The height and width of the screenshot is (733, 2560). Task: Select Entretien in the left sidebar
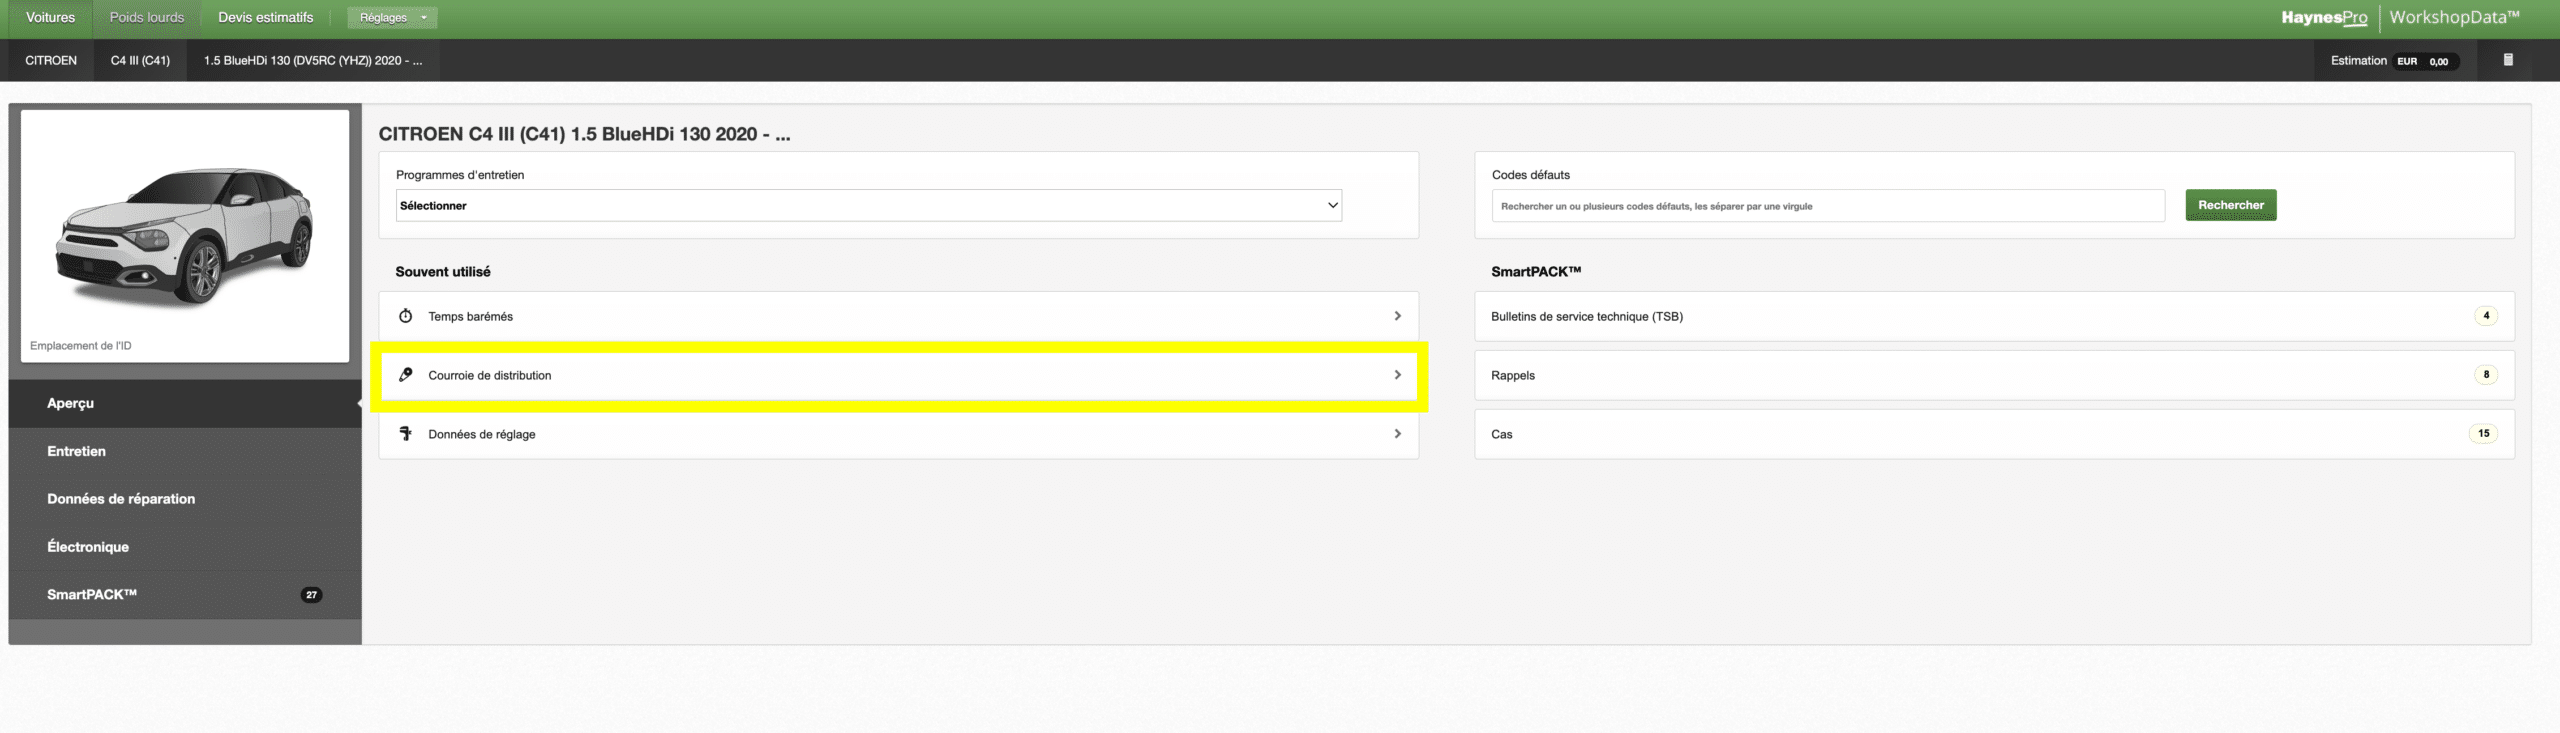click(x=76, y=451)
